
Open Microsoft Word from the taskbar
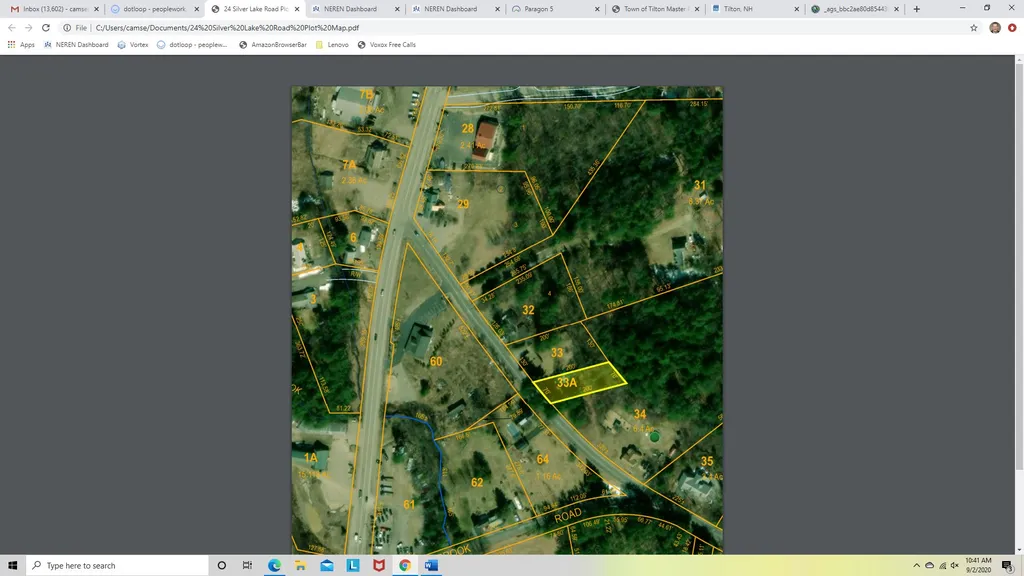pyautogui.click(x=431, y=566)
